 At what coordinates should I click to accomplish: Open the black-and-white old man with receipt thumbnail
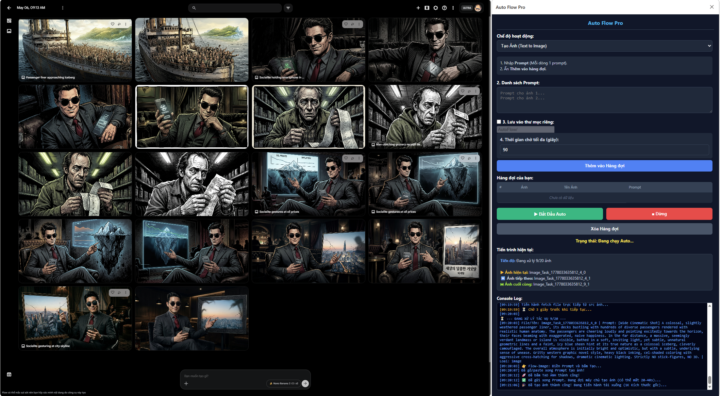192,184
